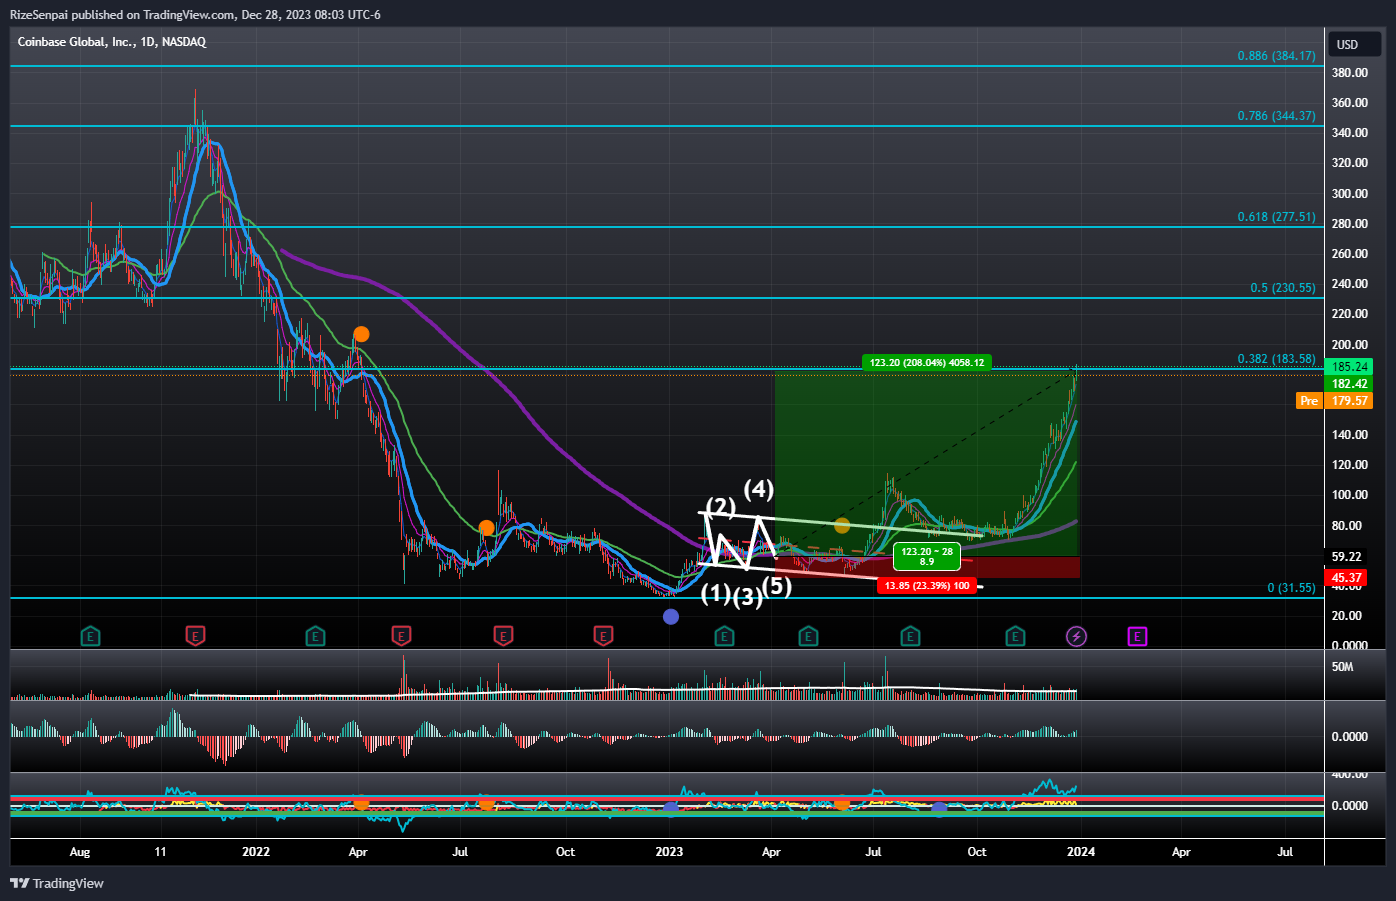The image size is (1396, 901).
Task: Open the red earnings marker for May 2022
Action: 401,635
